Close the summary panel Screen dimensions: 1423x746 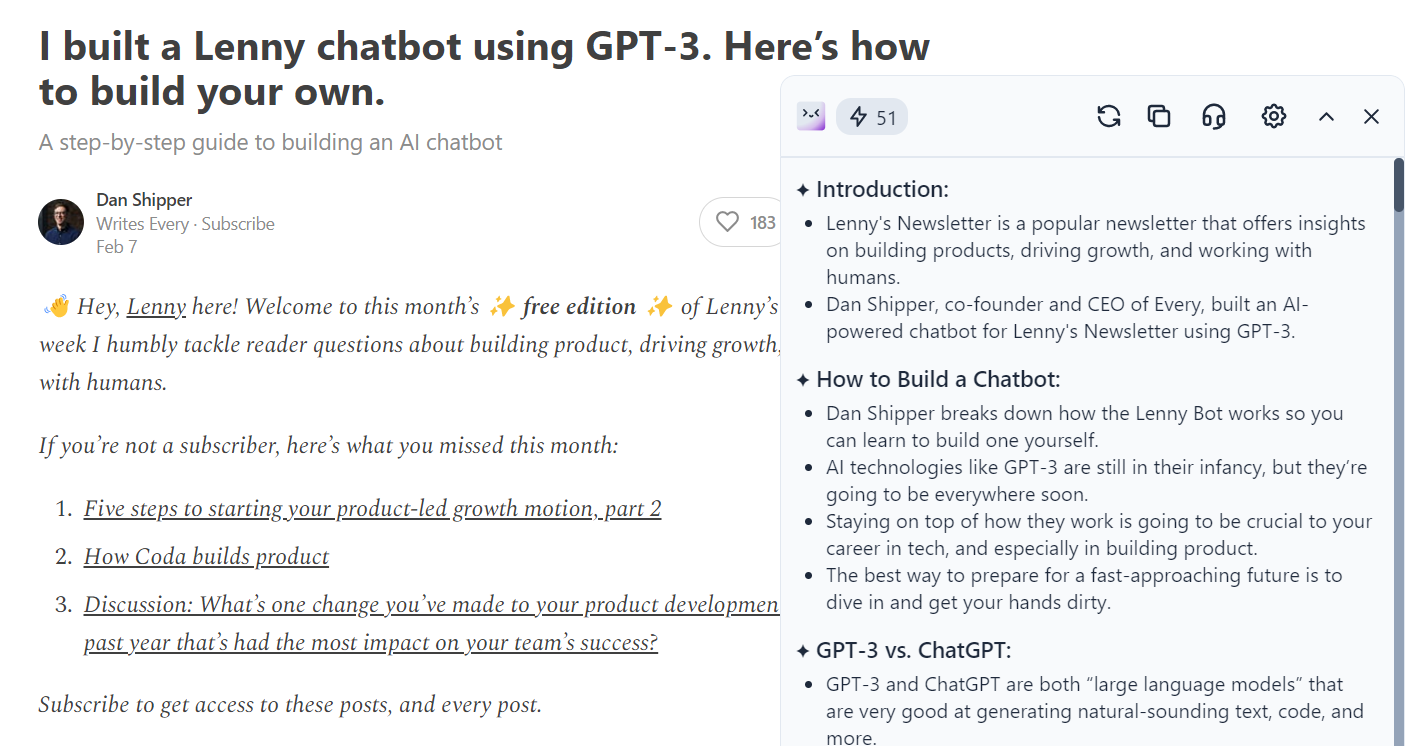[1371, 116]
